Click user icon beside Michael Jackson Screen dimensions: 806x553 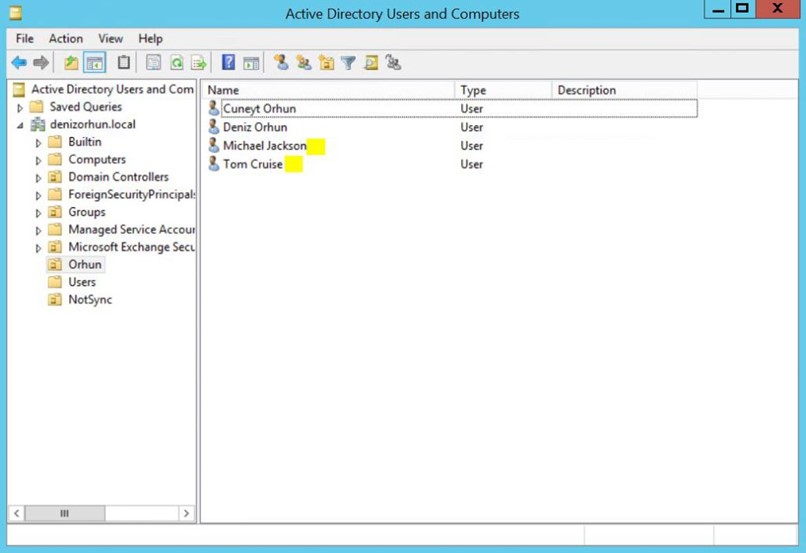point(213,145)
